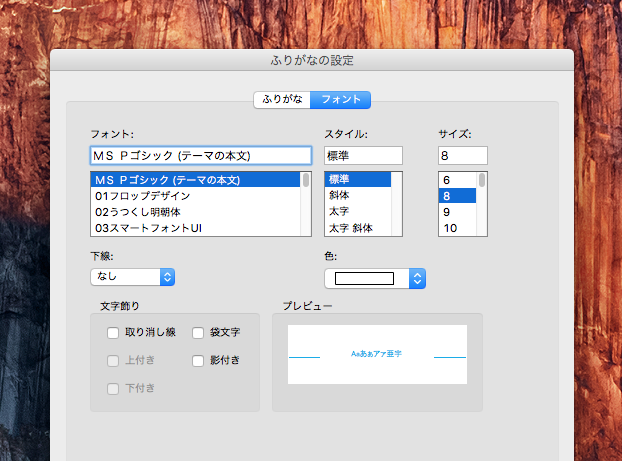
Task: Select size 9 in size list
Action: [x=457, y=212]
